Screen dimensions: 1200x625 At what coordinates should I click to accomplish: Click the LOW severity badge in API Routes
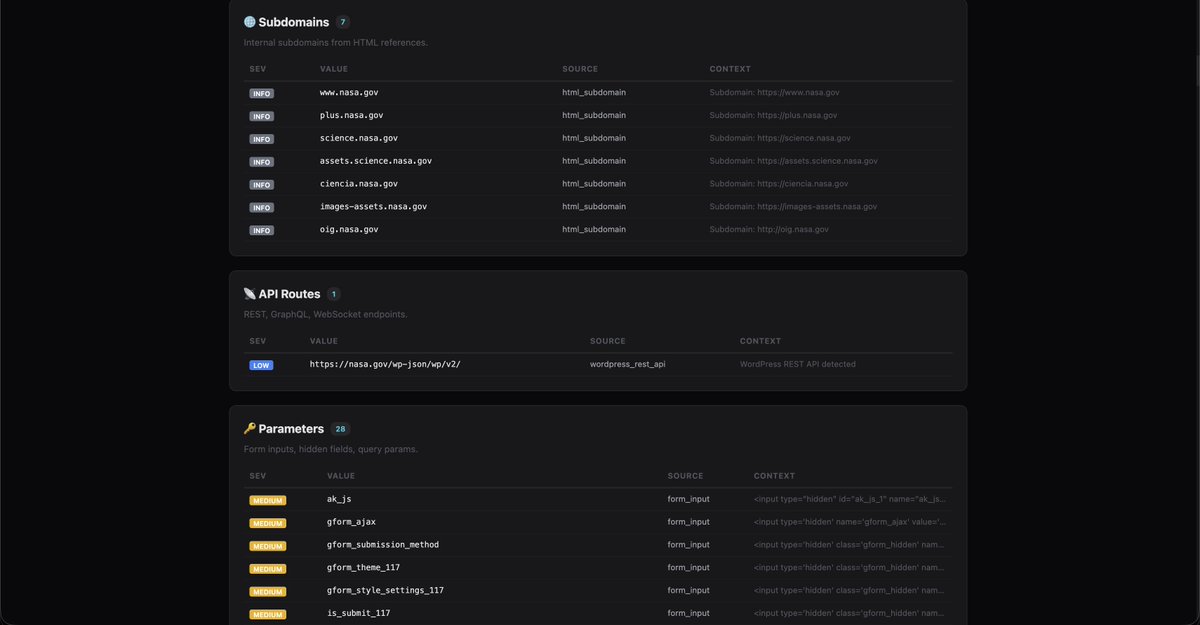261,365
